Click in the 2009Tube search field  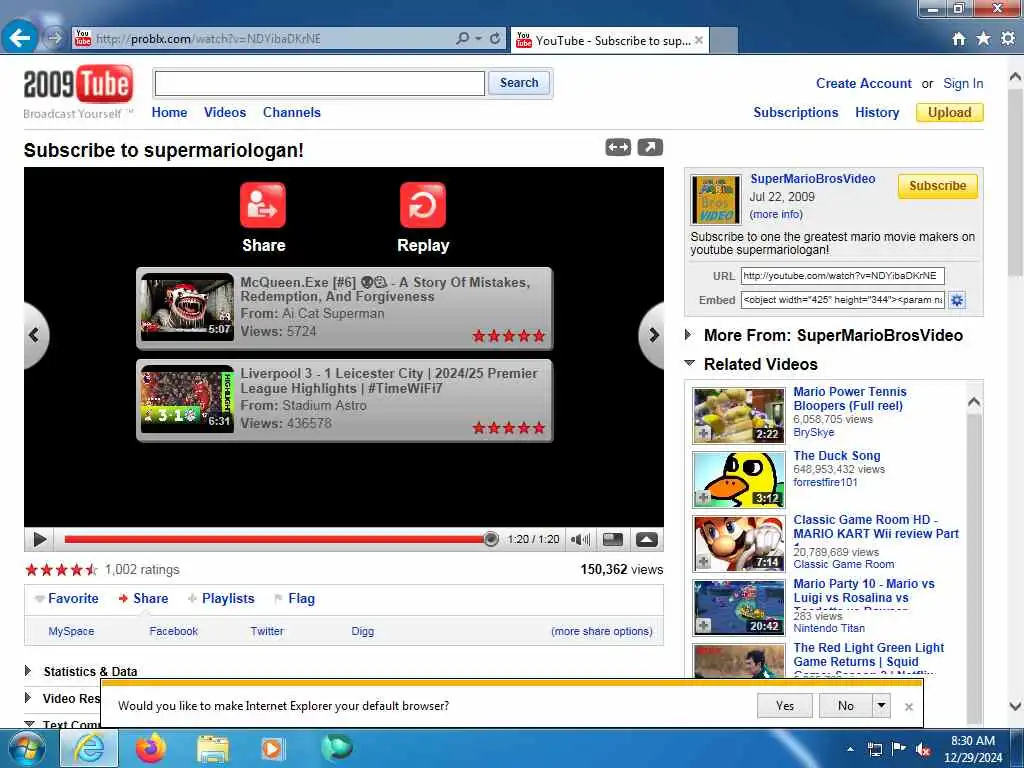pos(319,83)
